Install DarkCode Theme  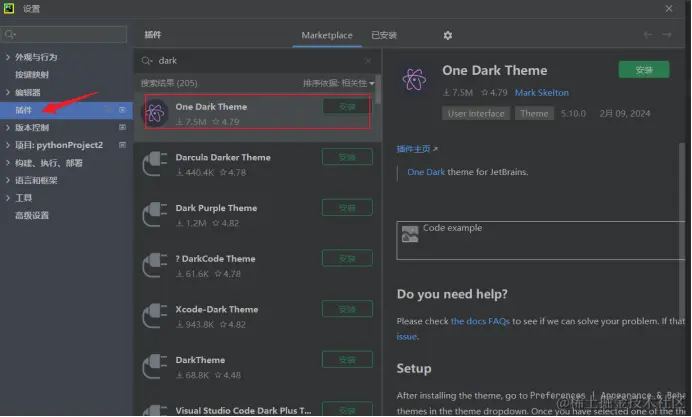click(347, 258)
